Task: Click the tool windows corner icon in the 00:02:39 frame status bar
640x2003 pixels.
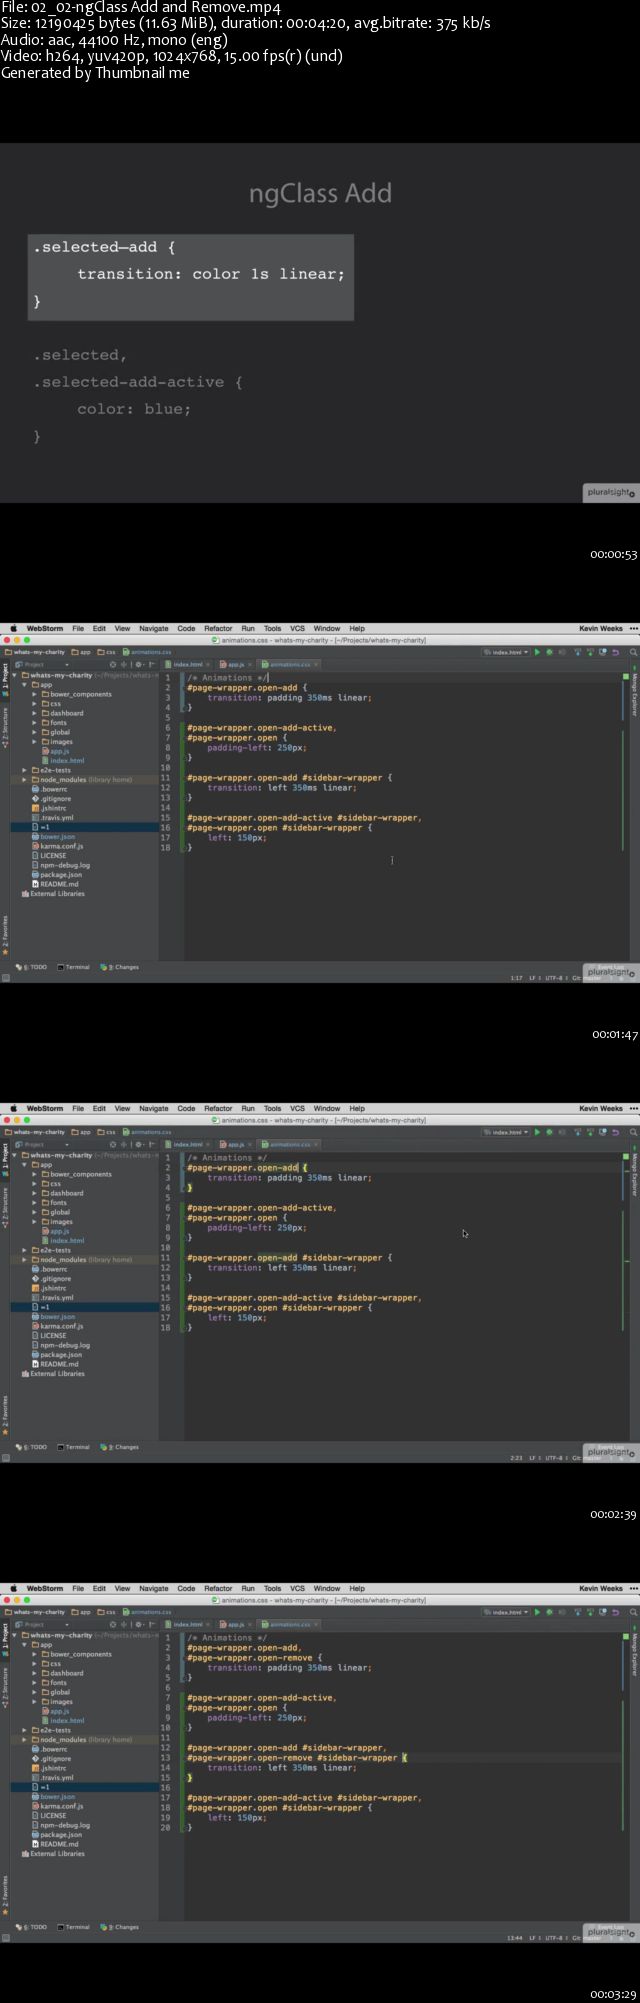Action: click(5, 1457)
